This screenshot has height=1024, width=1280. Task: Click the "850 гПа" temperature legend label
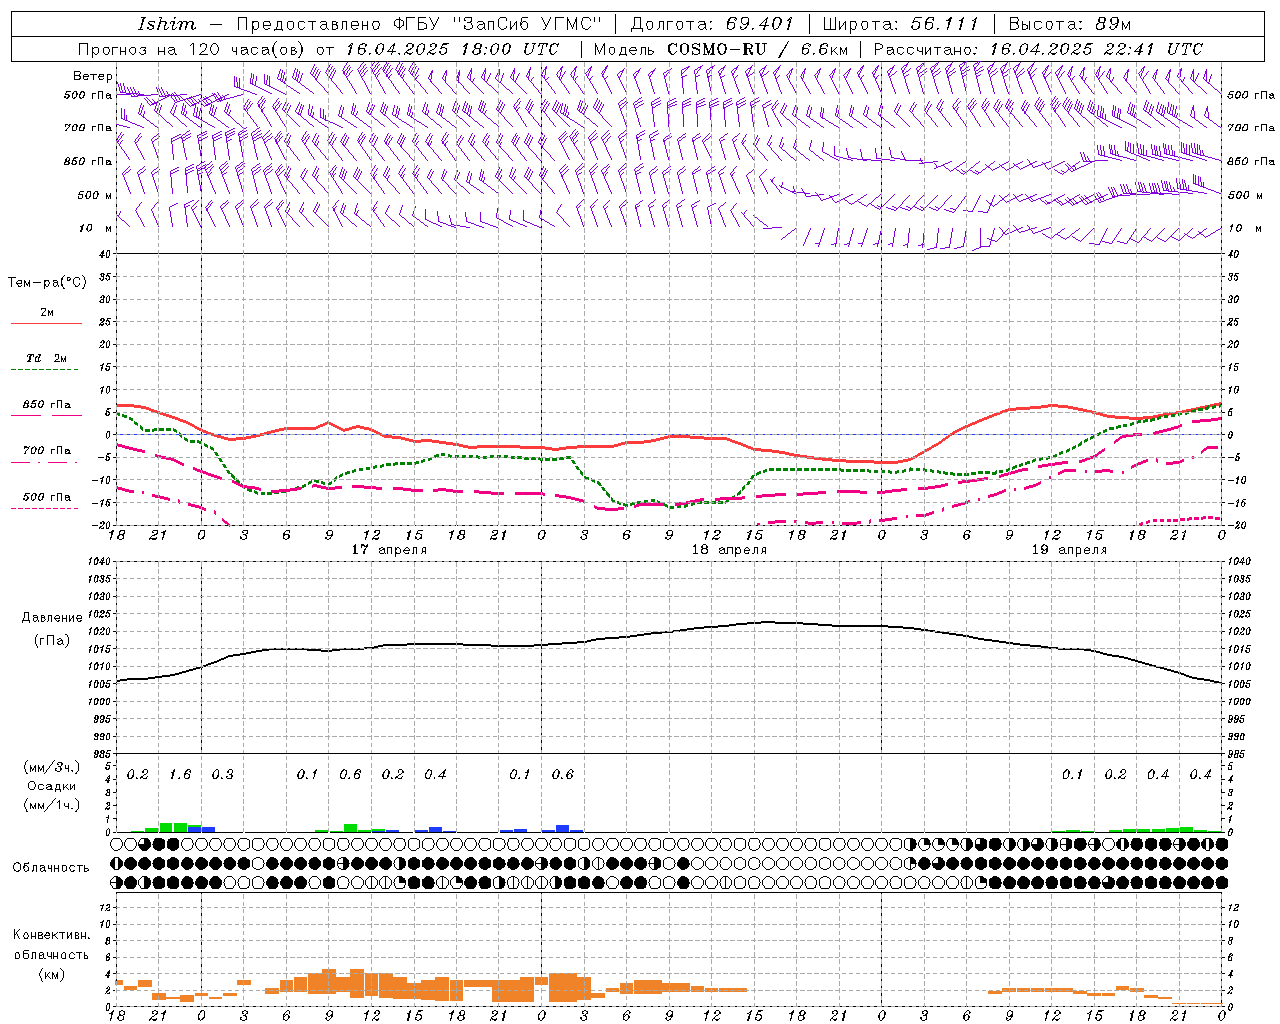click(47, 405)
